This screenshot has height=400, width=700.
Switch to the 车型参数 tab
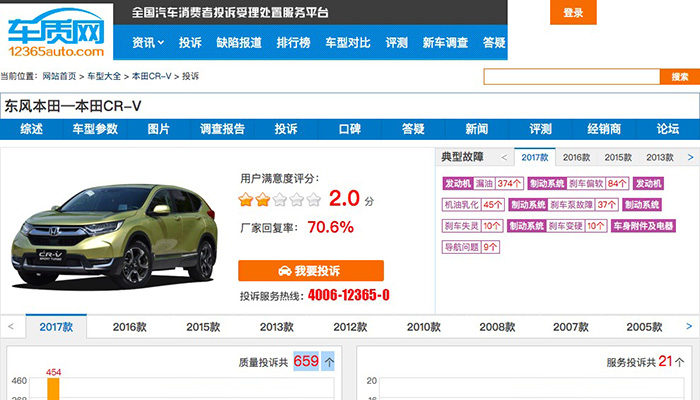point(95,129)
